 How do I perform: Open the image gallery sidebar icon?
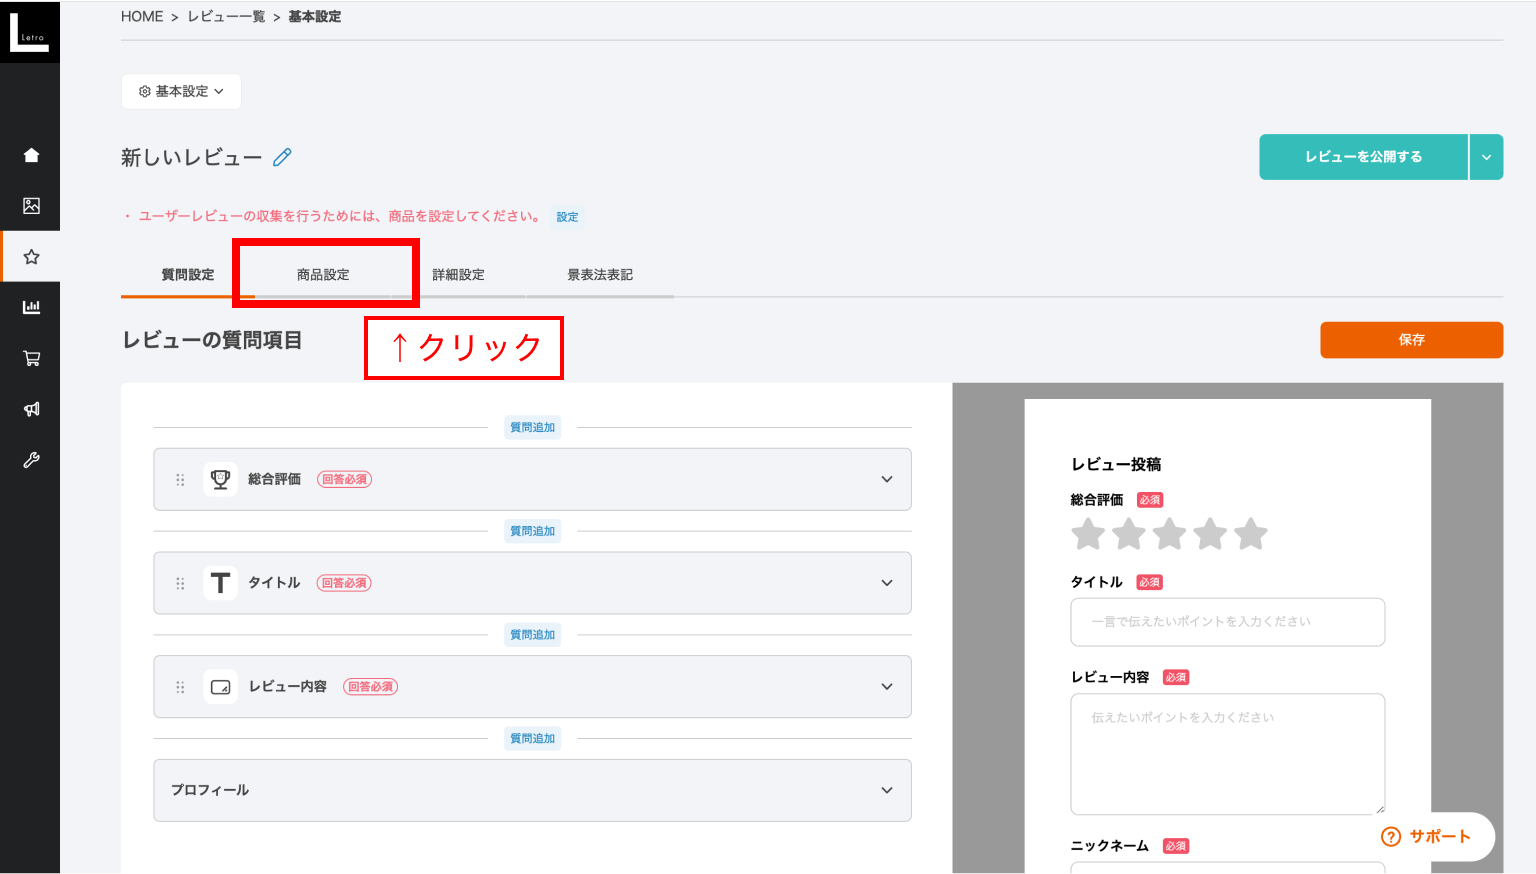click(31, 206)
